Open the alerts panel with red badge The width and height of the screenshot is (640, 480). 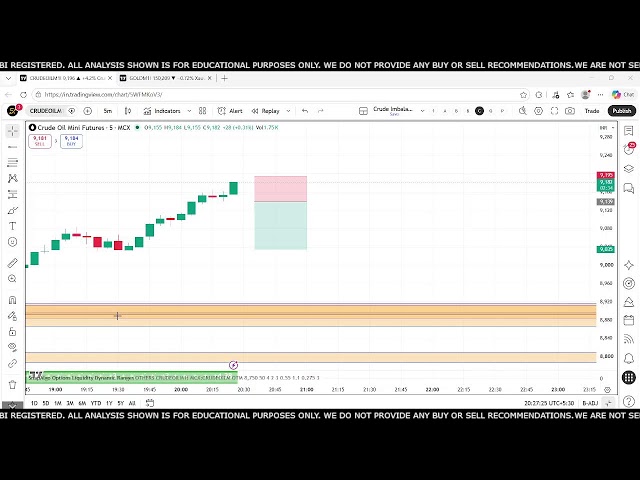point(629,149)
